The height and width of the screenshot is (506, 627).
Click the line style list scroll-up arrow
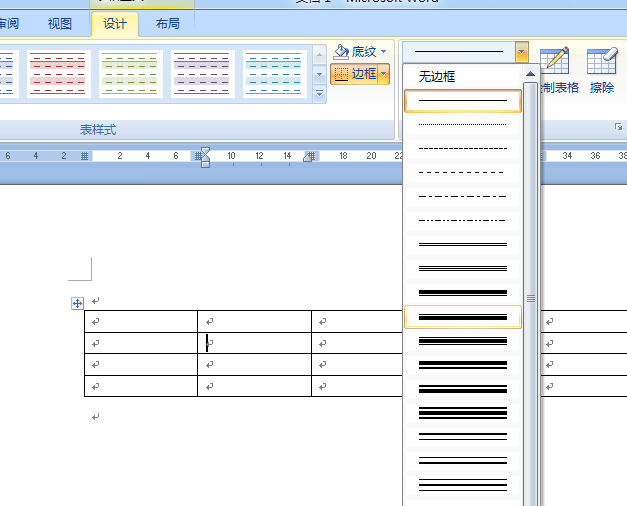coord(530,74)
